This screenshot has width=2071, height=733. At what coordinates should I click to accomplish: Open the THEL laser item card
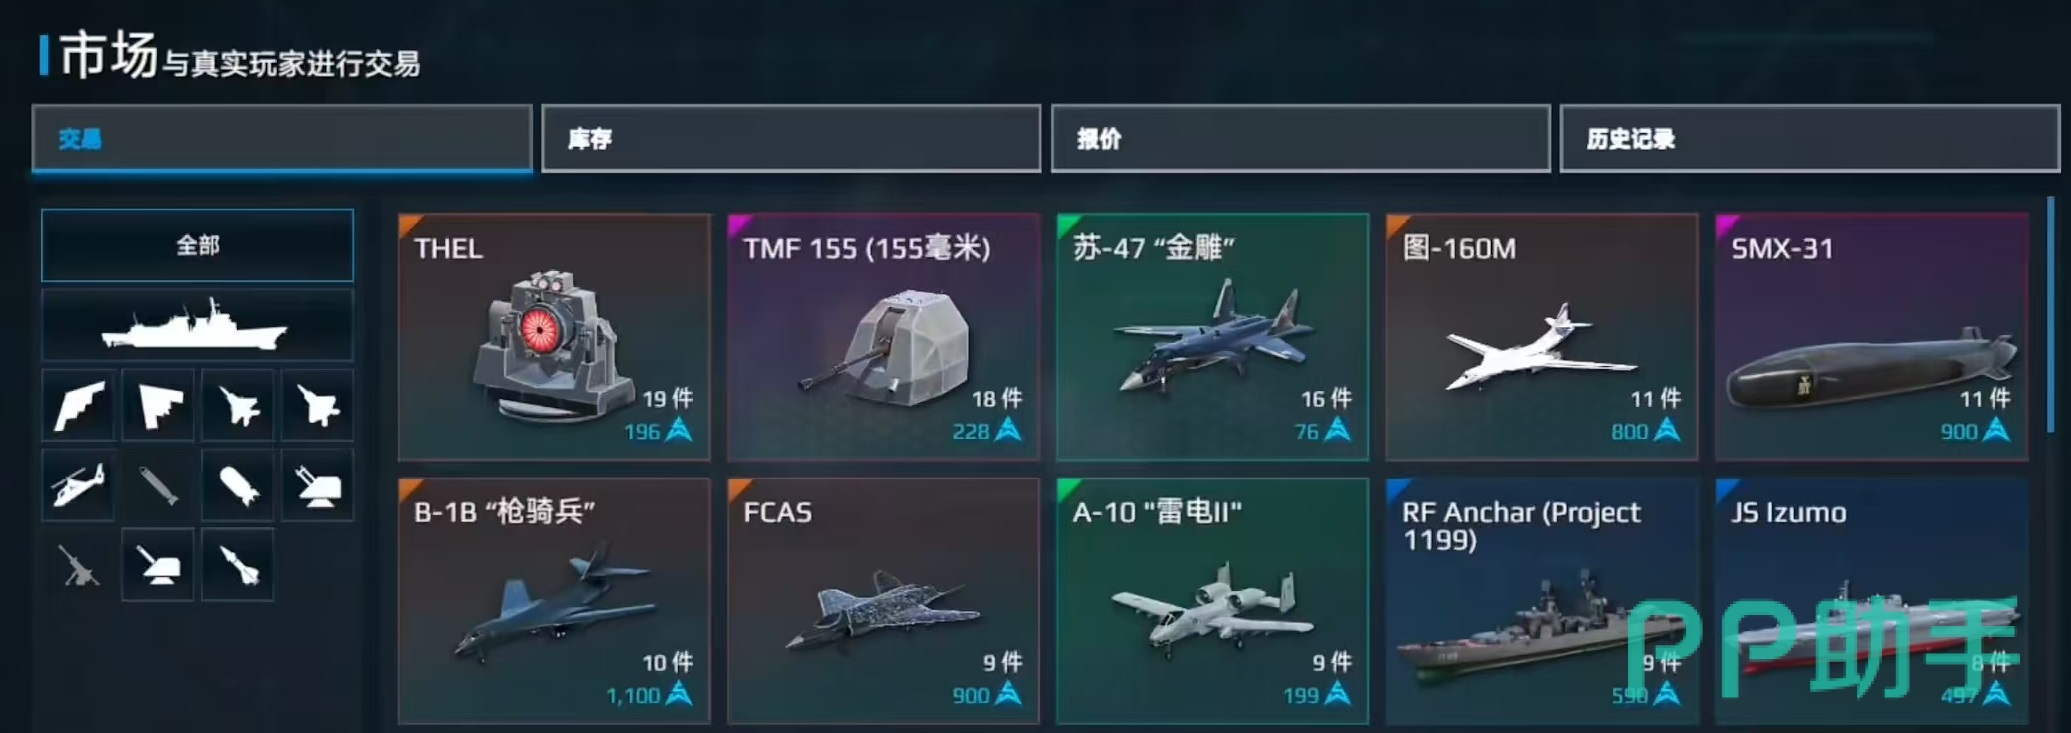pos(554,337)
